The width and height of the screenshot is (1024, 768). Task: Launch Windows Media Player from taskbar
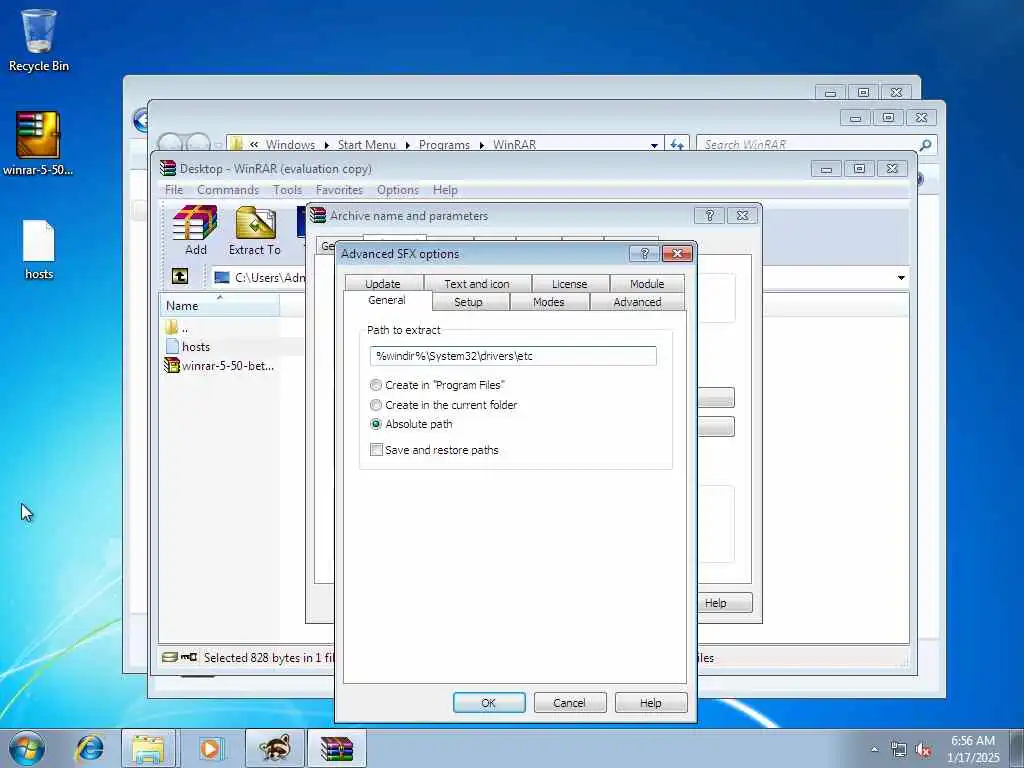(x=210, y=749)
